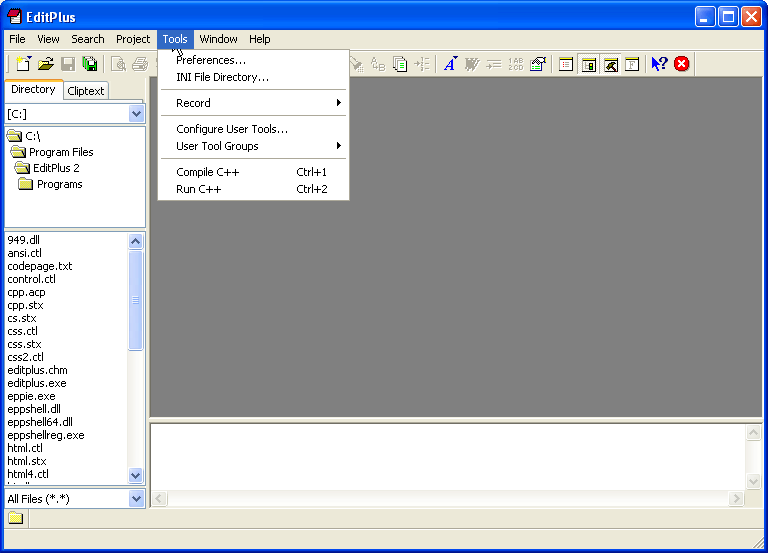Click the file list scroll up arrow
Viewport: 768px width, 553px height.
[x=136, y=241]
